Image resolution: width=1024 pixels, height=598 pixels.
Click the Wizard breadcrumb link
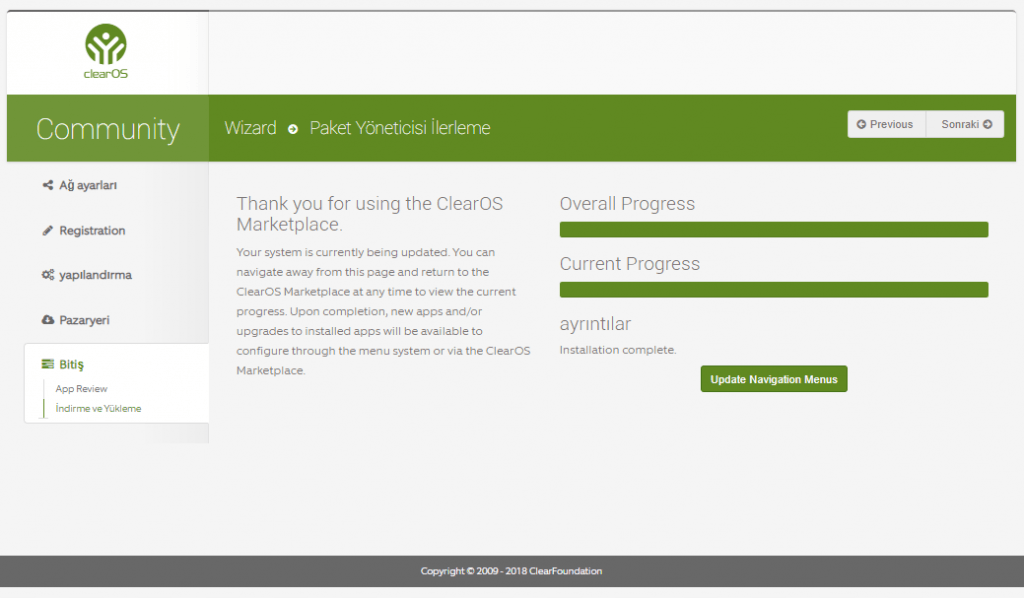point(250,128)
